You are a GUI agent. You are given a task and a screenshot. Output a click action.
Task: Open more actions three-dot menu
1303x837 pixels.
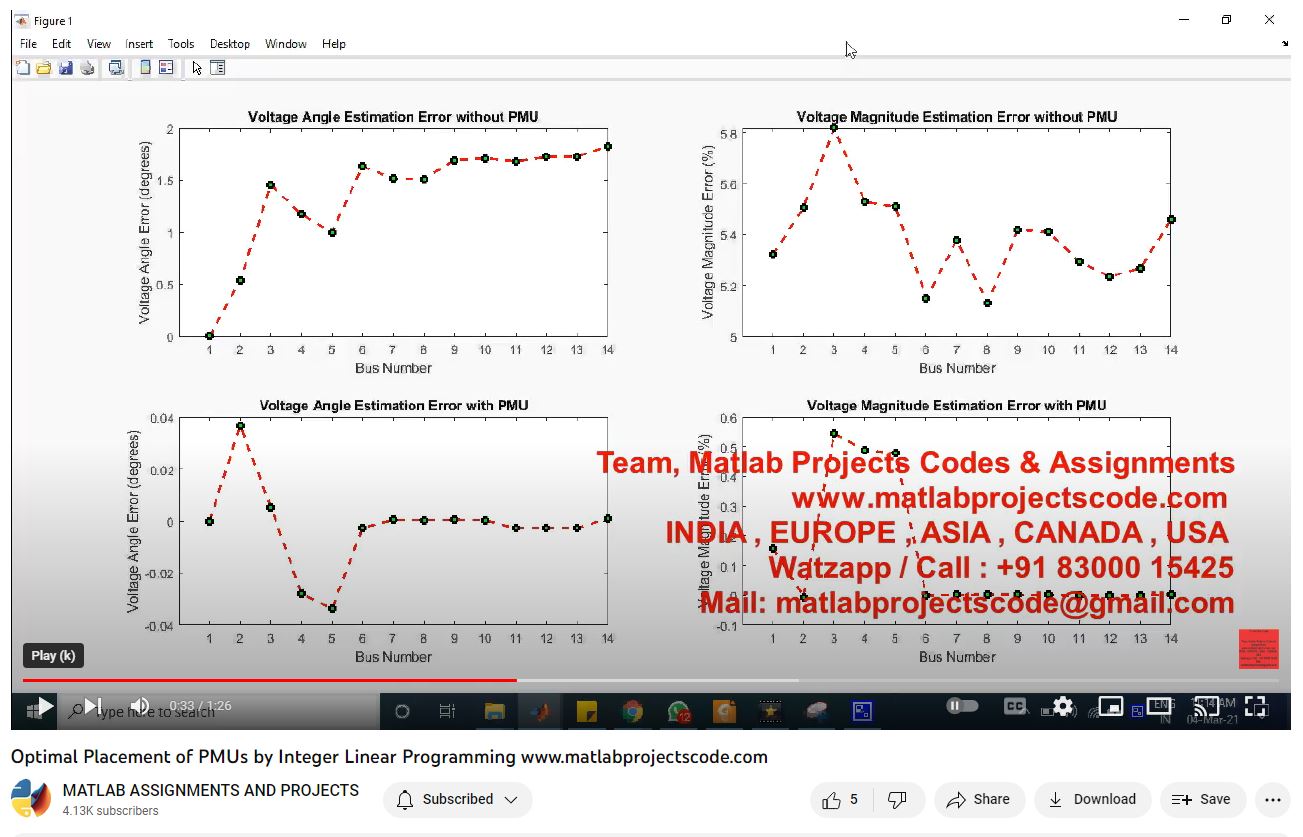(x=1272, y=799)
